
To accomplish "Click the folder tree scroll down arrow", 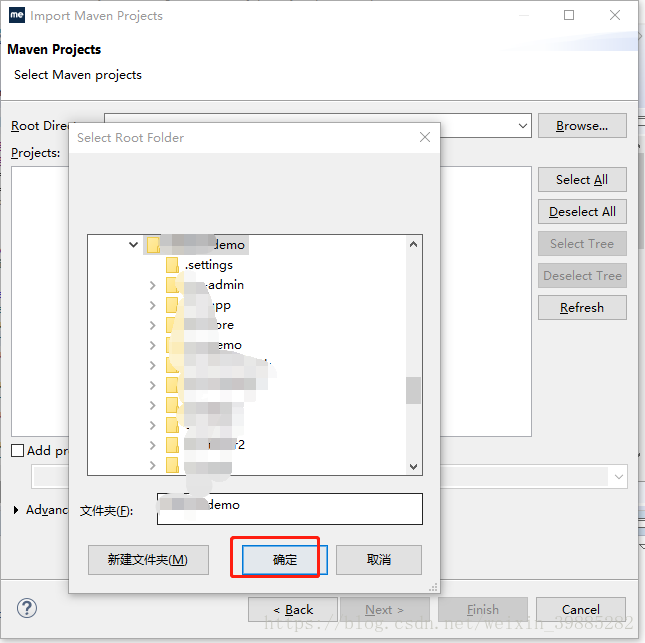I will coord(413,467).
